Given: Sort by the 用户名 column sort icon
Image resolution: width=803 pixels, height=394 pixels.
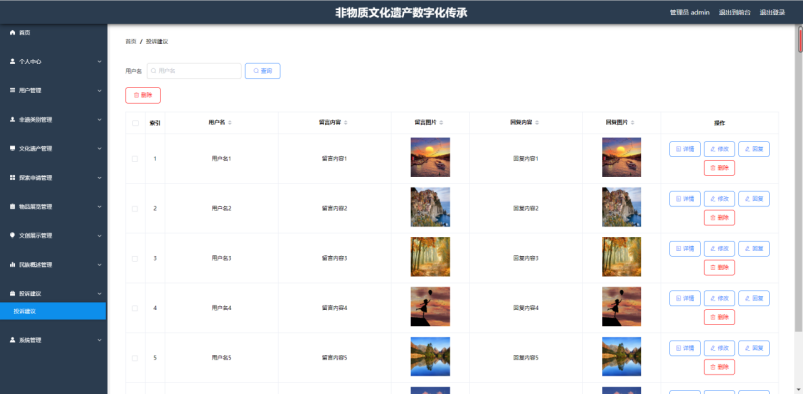Looking at the screenshot, I should tap(230, 123).
